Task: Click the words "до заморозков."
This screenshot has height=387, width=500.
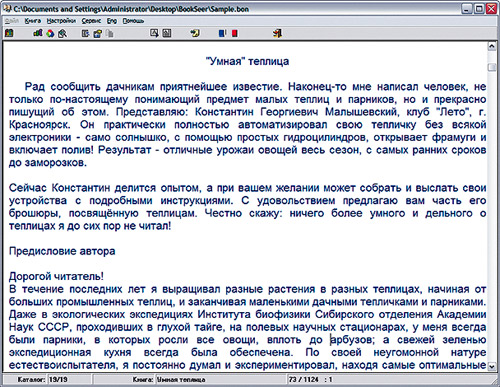Action: pos(48,163)
